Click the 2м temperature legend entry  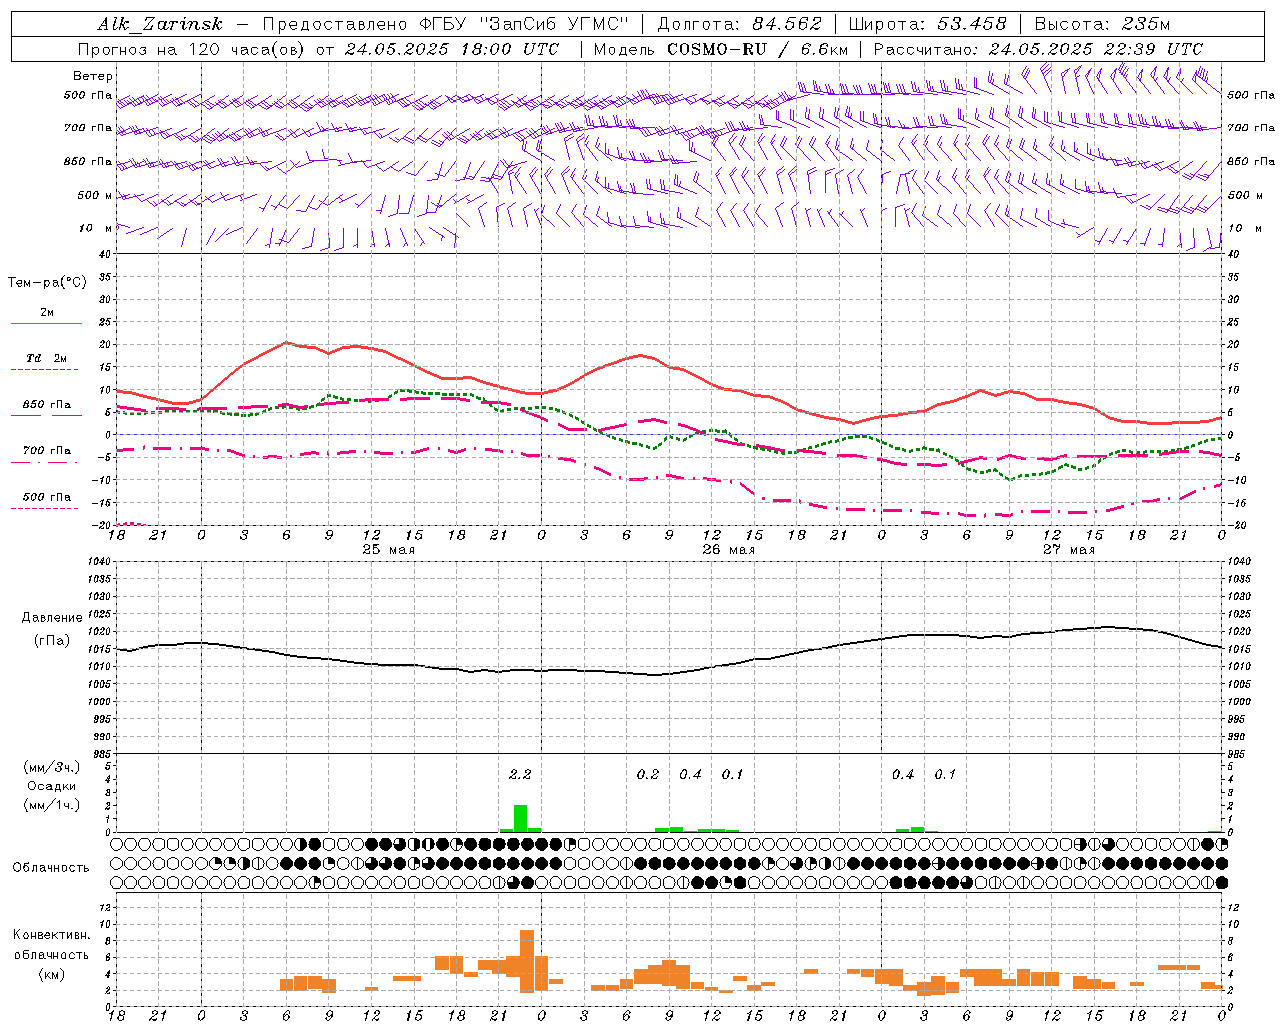[x=47, y=313]
